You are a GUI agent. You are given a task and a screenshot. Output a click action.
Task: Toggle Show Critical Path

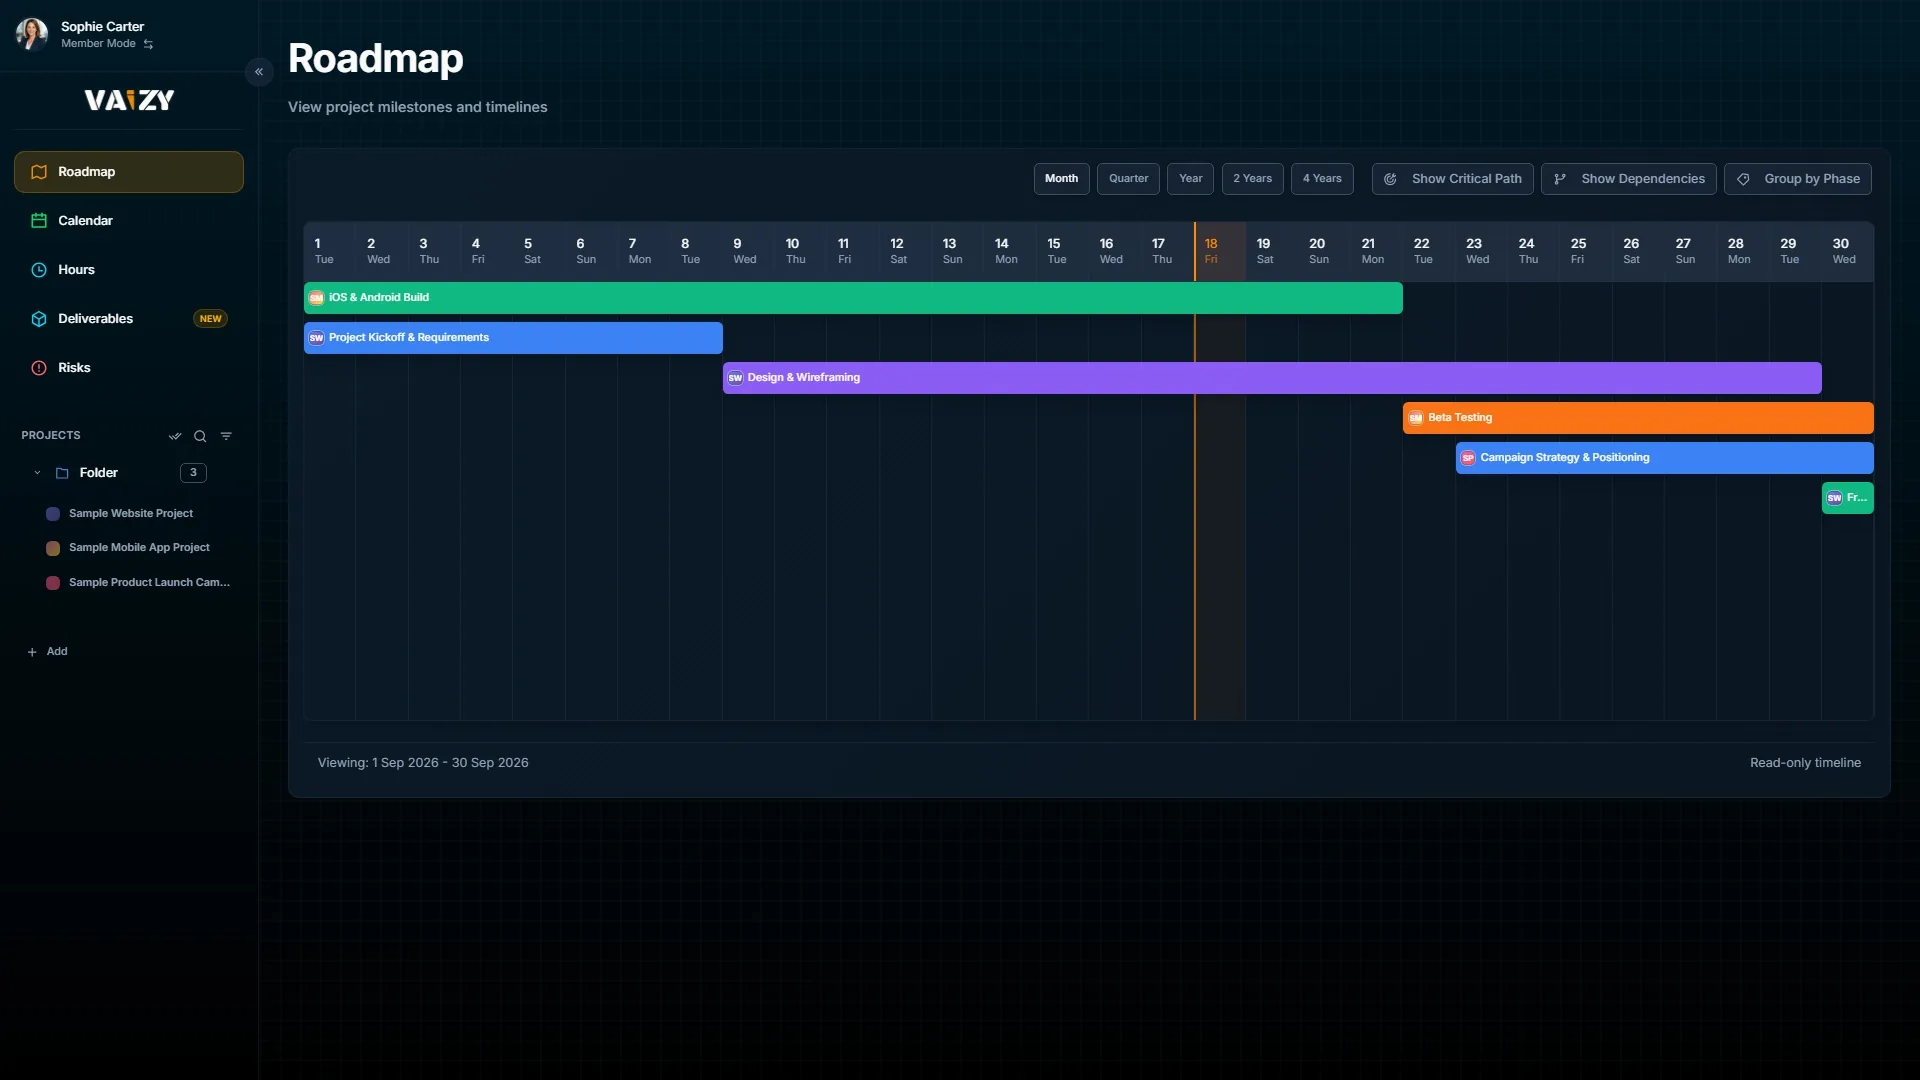pos(1453,179)
